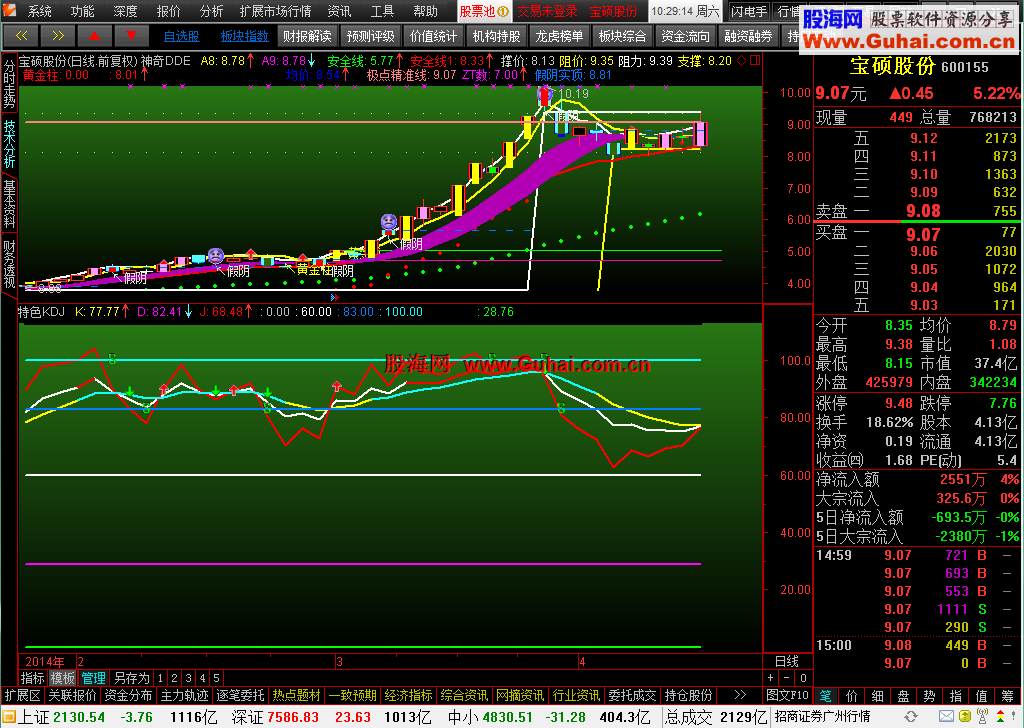This screenshot has height=728, width=1024.
Task: Click the 资金流向 toolbar button
Action: click(685, 36)
